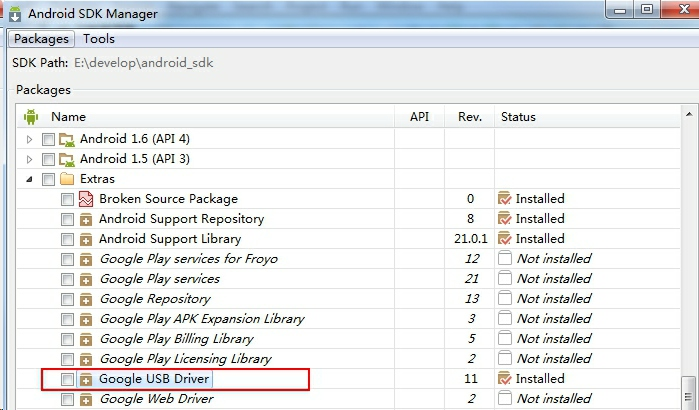Click the SDK Path value E:\develop\android_sdk
This screenshot has width=699, height=410.
tap(144, 63)
